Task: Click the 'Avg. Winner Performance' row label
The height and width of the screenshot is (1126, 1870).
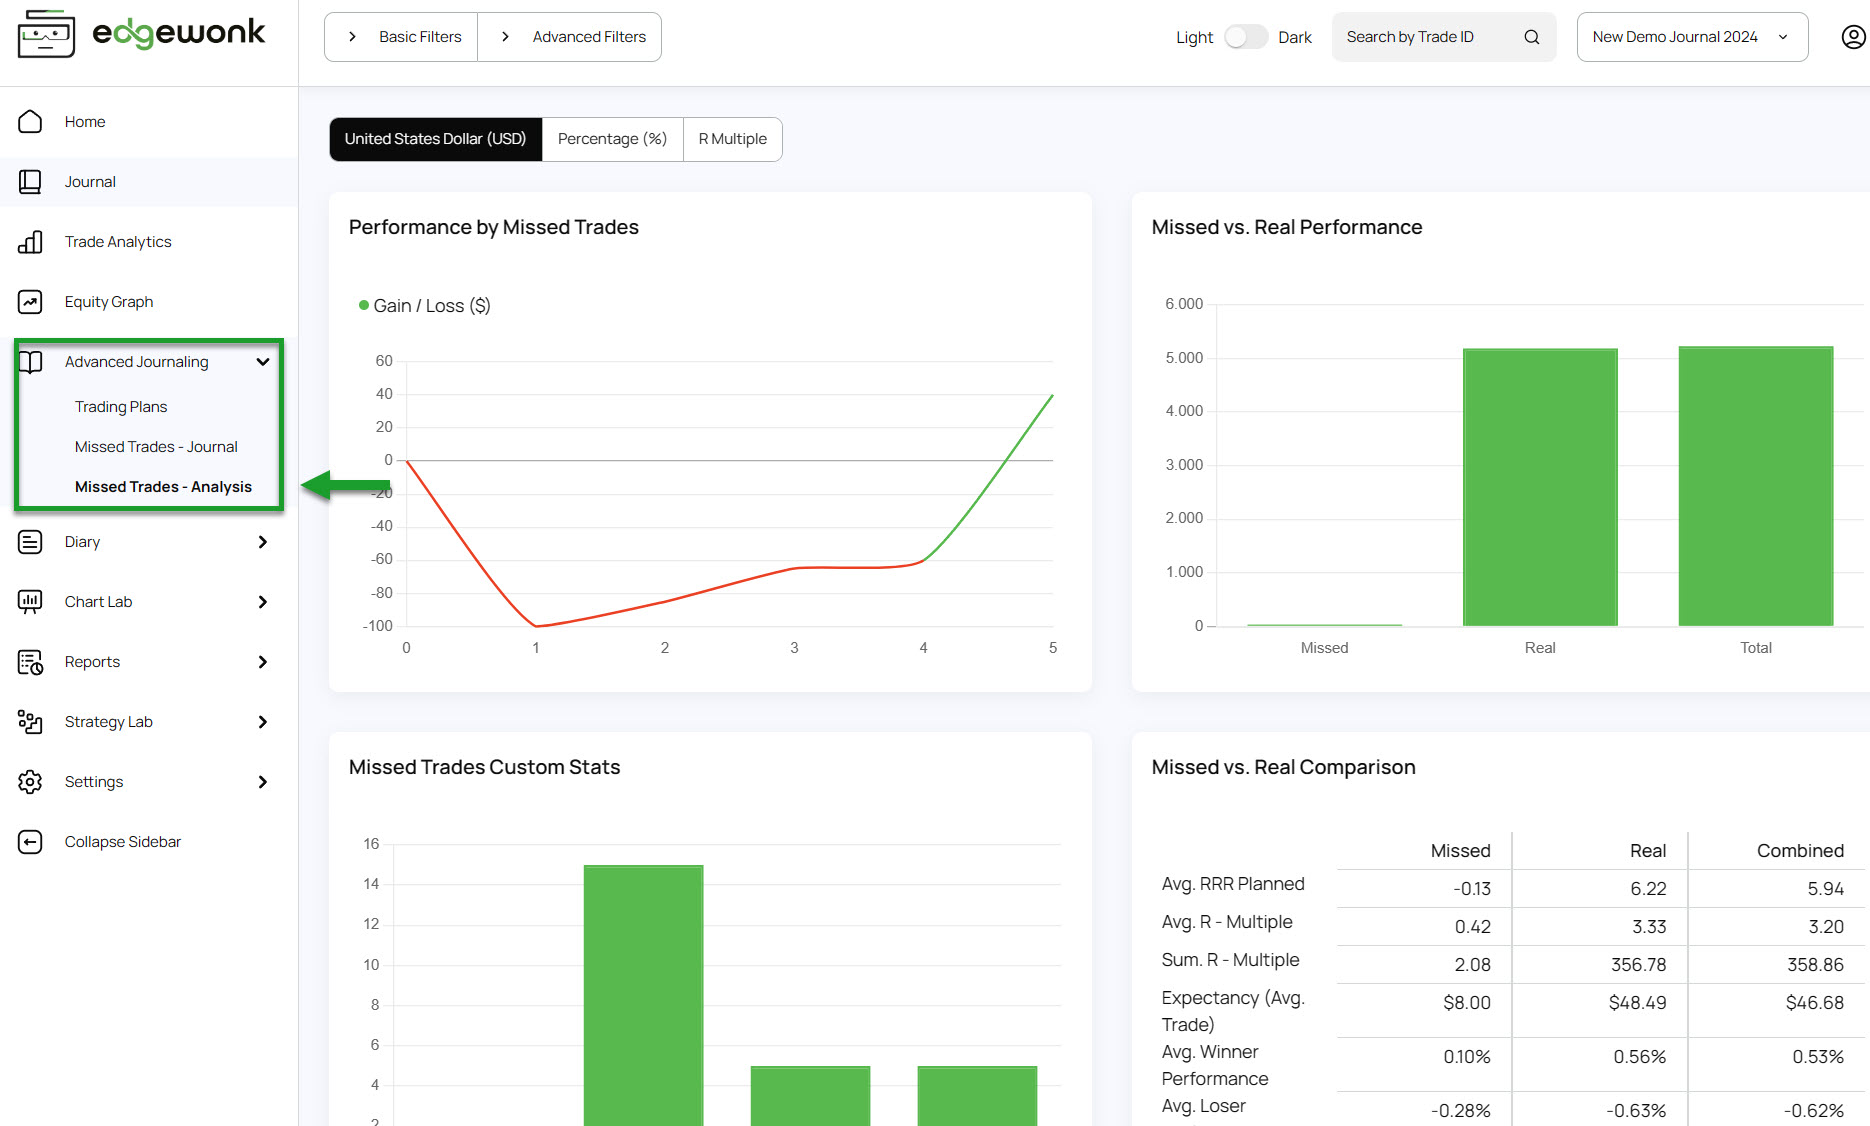Action: (1215, 1065)
